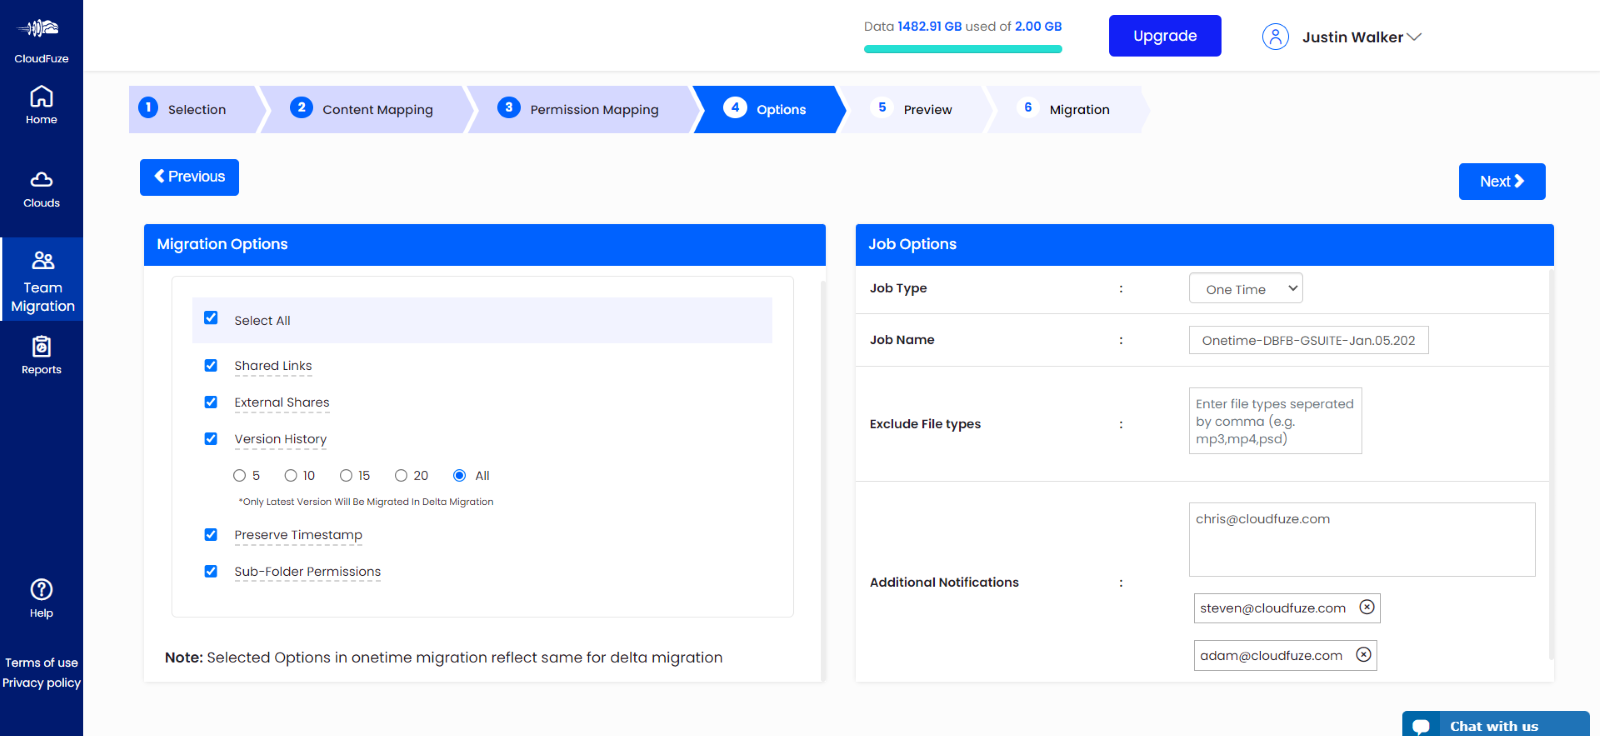Open the Job Type dropdown
The width and height of the screenshot is (1600, 736).
[1246, 288]
